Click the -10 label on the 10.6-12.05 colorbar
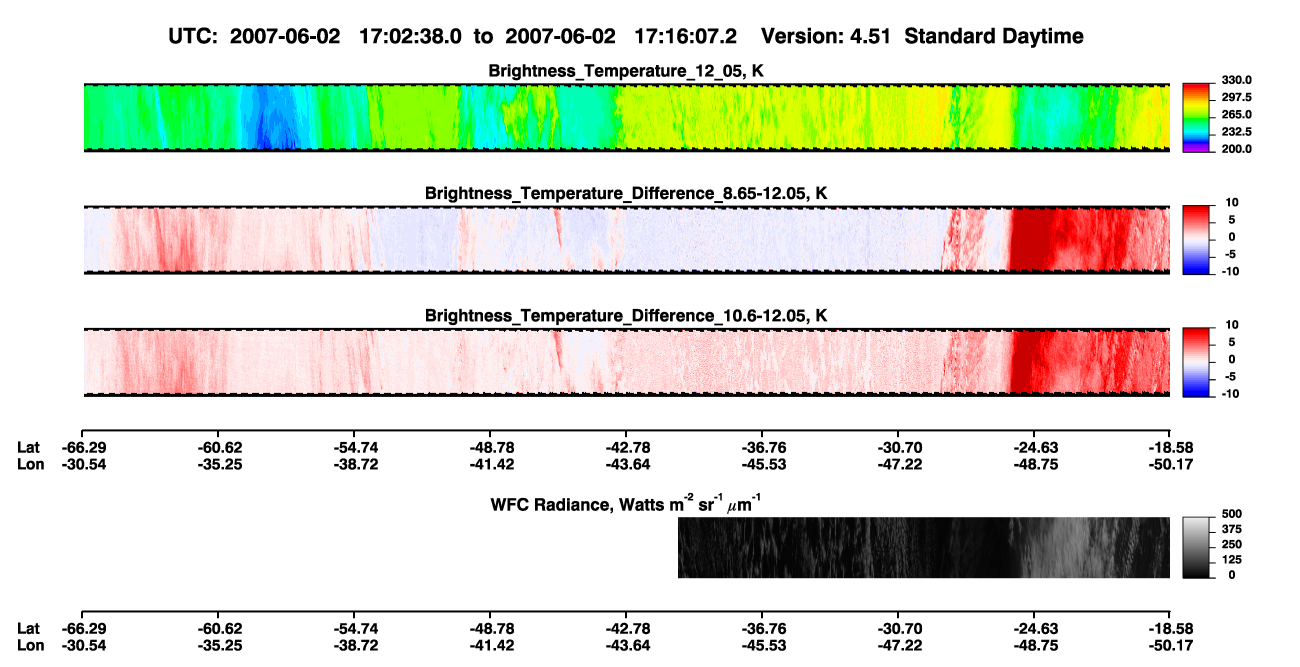The width and height of the screenshot is (1300, 667). pyautogui.click(x=1231, y=393)
